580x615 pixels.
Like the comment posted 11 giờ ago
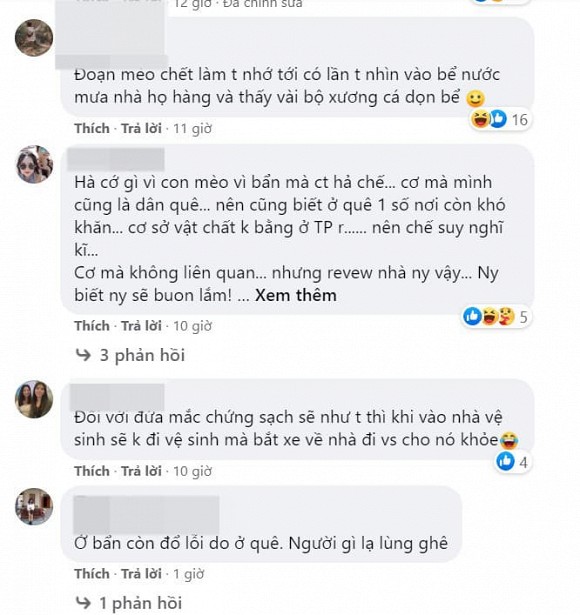tap(92, 128)
